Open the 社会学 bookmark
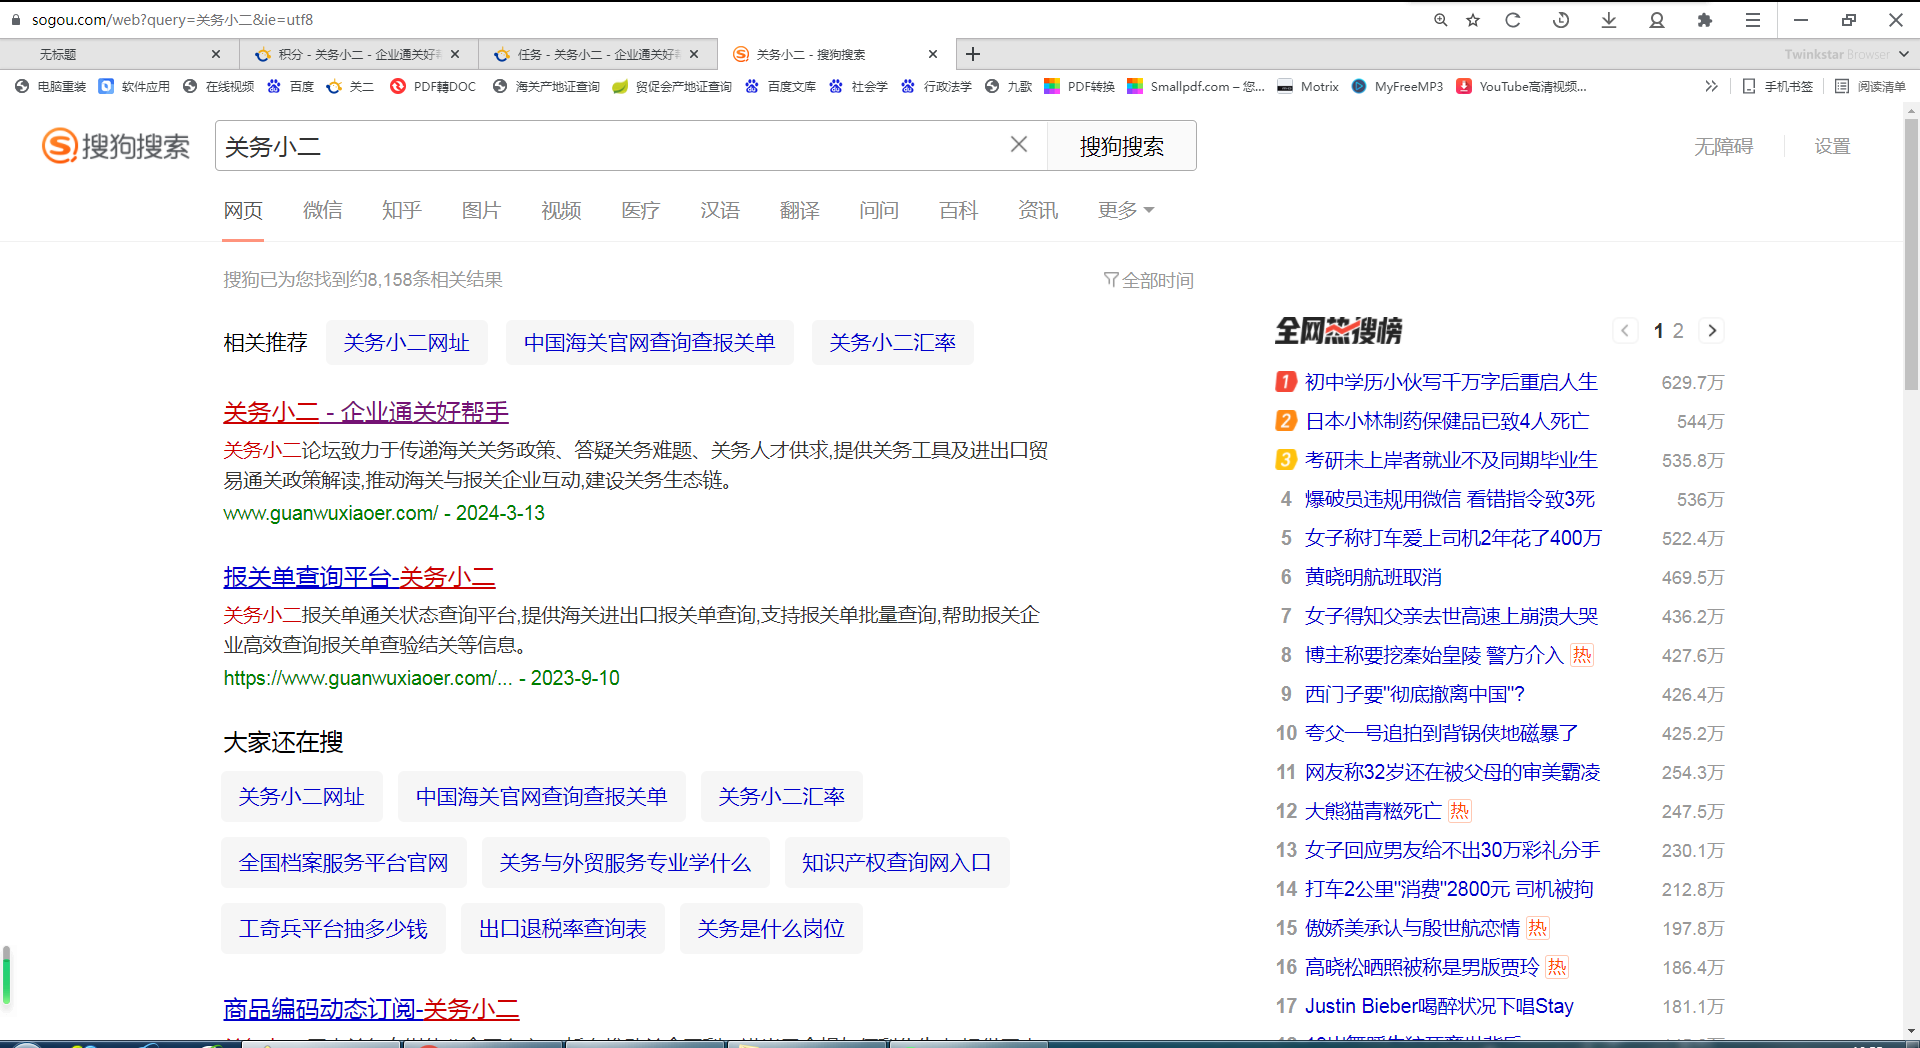Screen dimensions: 1920x1048 coord(858,86)
